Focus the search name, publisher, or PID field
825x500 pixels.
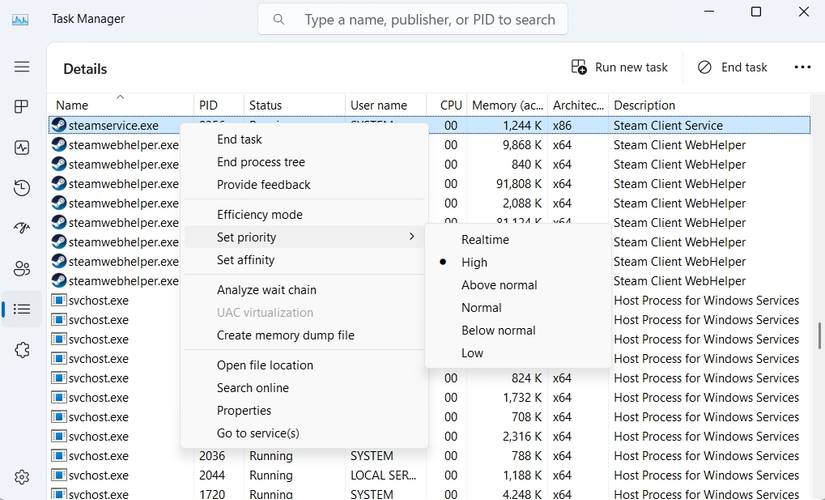(412, 19)
